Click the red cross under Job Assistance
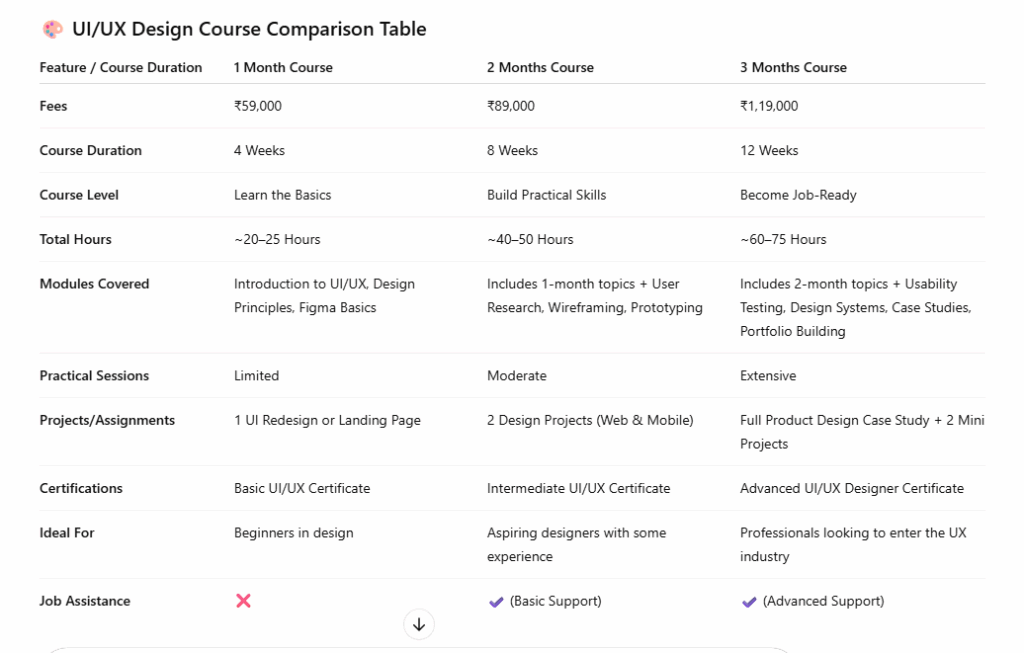 (243, 601)
